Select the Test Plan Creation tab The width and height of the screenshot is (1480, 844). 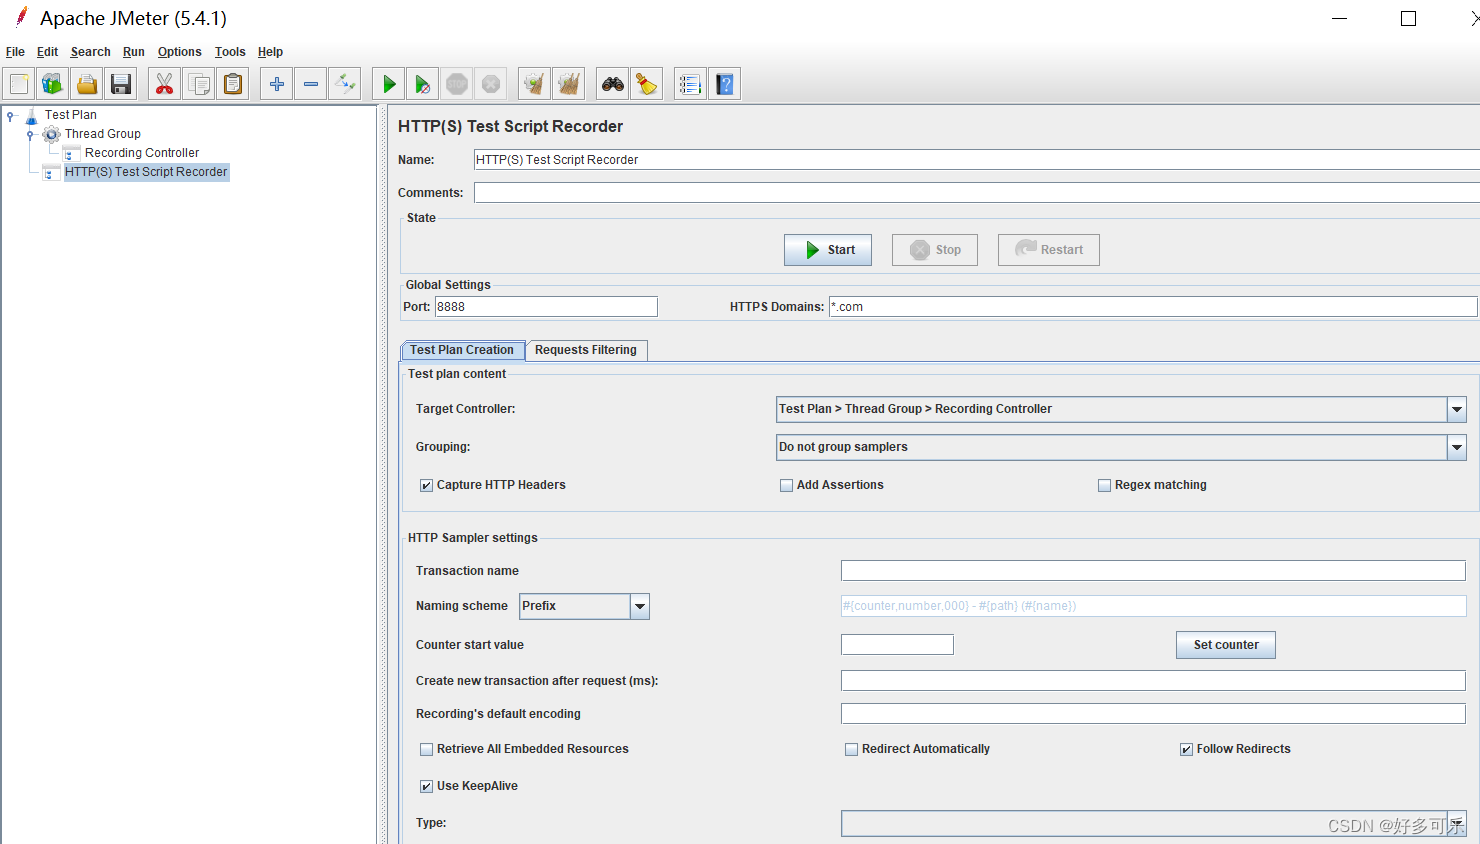pyautogui.click(x=462, y=350)
